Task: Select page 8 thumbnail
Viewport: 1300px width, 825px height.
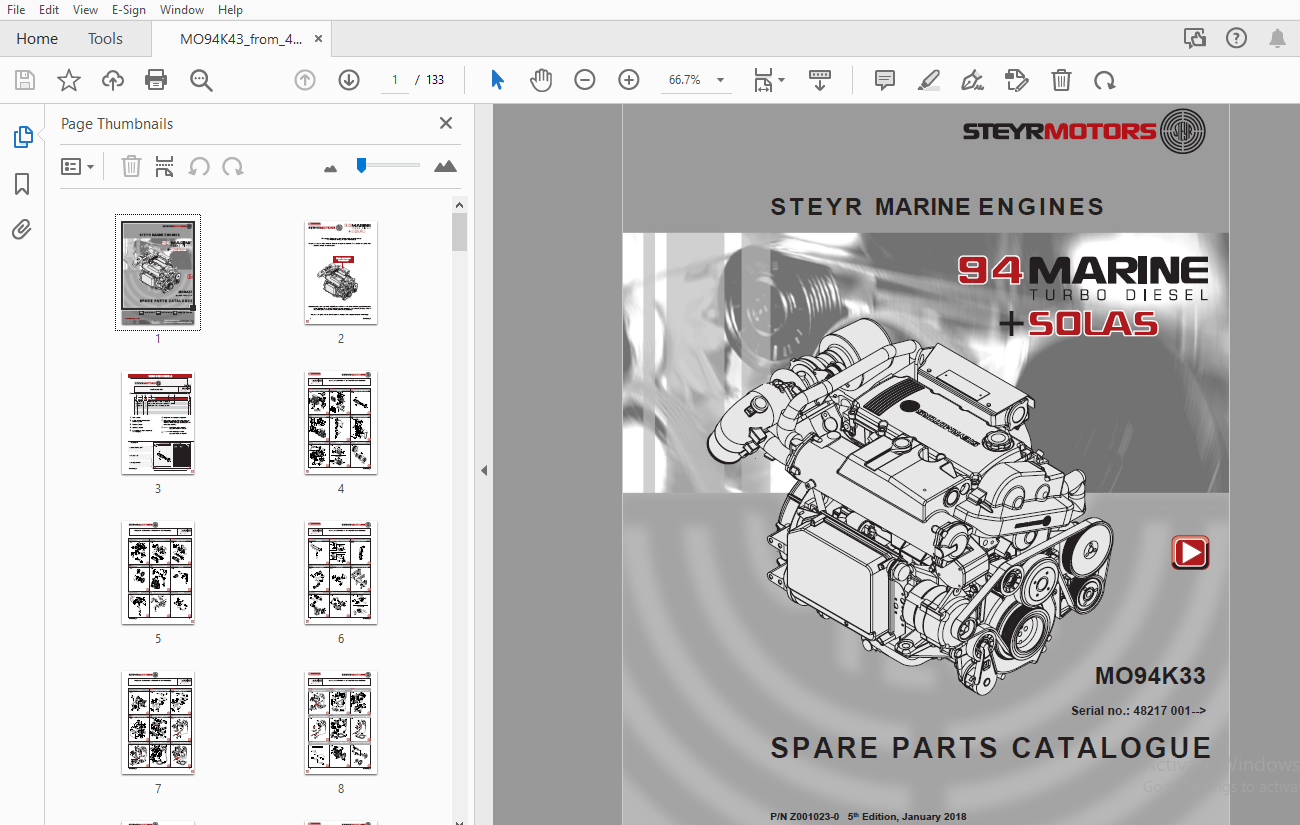Action: pyautogui.click(x=341, y=723)
